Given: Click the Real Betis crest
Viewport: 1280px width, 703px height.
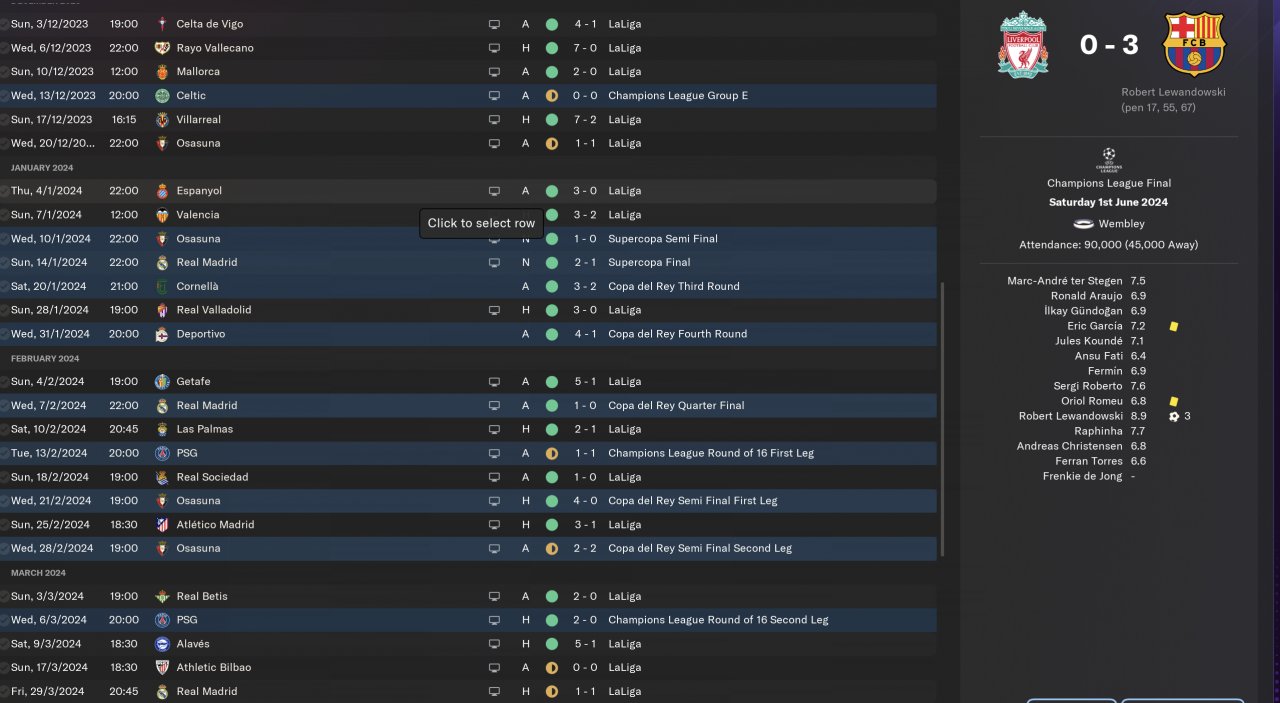Looking at the screenshot, I should click(162, 596).
